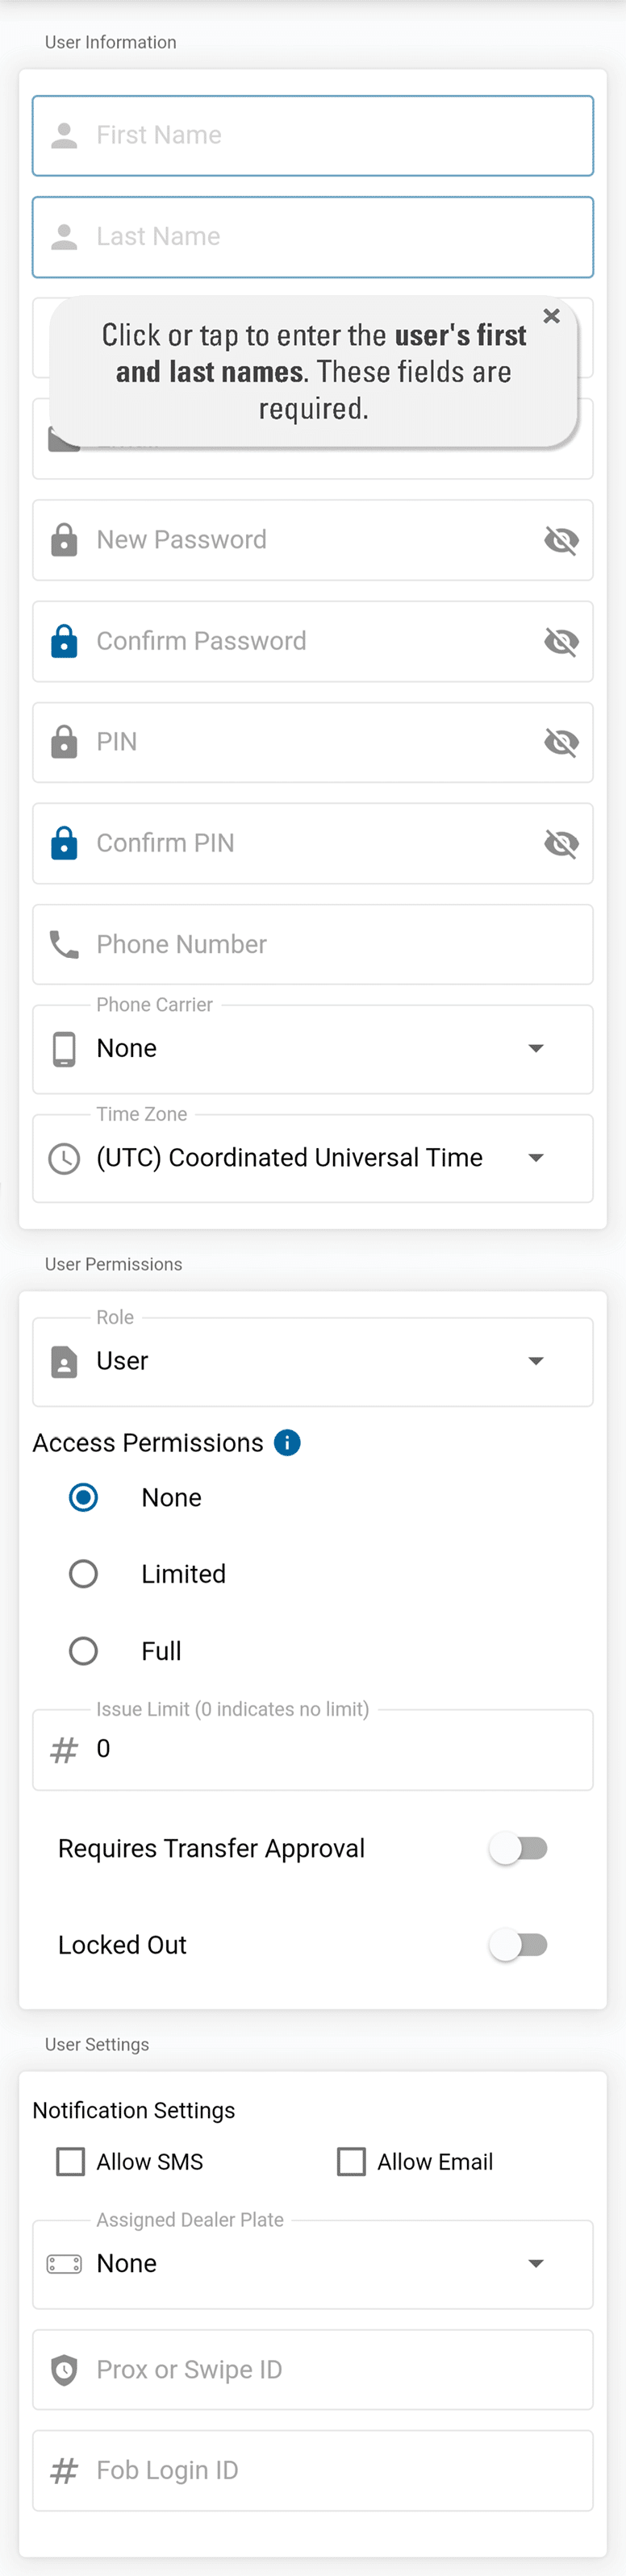
Task: Enable the Requires Transfer Approval switch
Action: (x=518, y=1848)
